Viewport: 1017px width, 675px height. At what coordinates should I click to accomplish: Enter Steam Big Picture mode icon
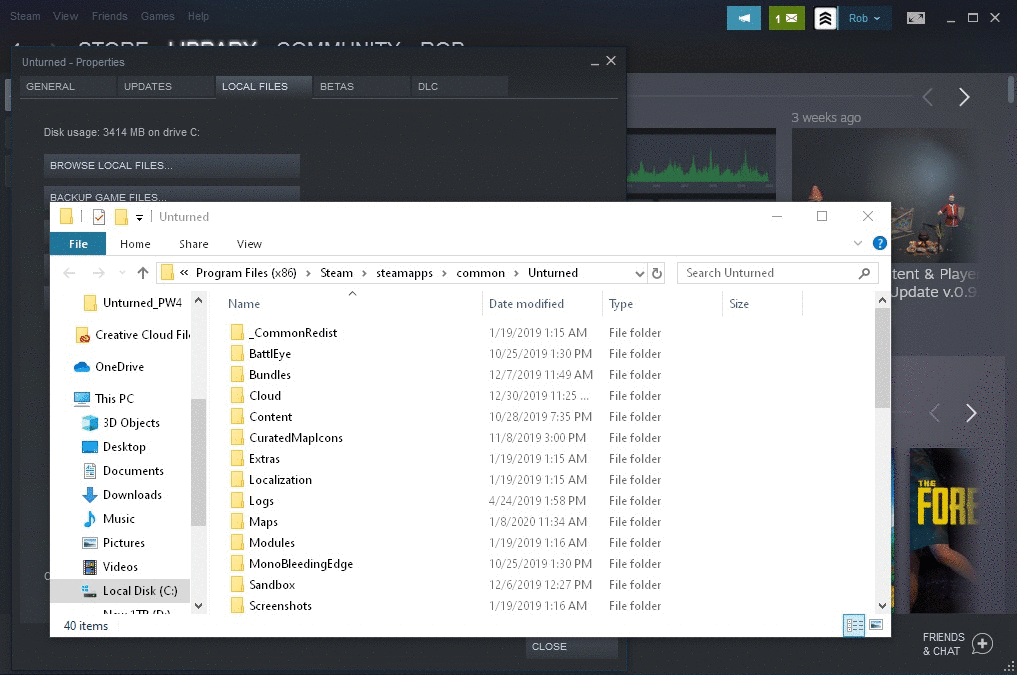click(916, 18)
